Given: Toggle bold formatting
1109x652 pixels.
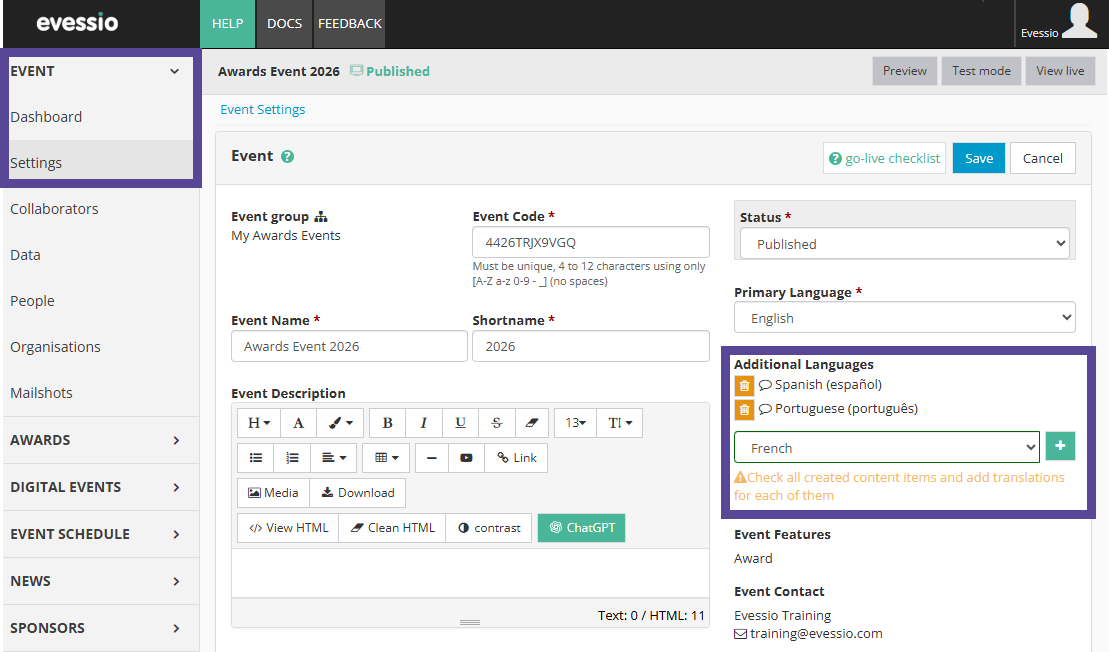Looking at the screenshot, I should coord(387,423).
